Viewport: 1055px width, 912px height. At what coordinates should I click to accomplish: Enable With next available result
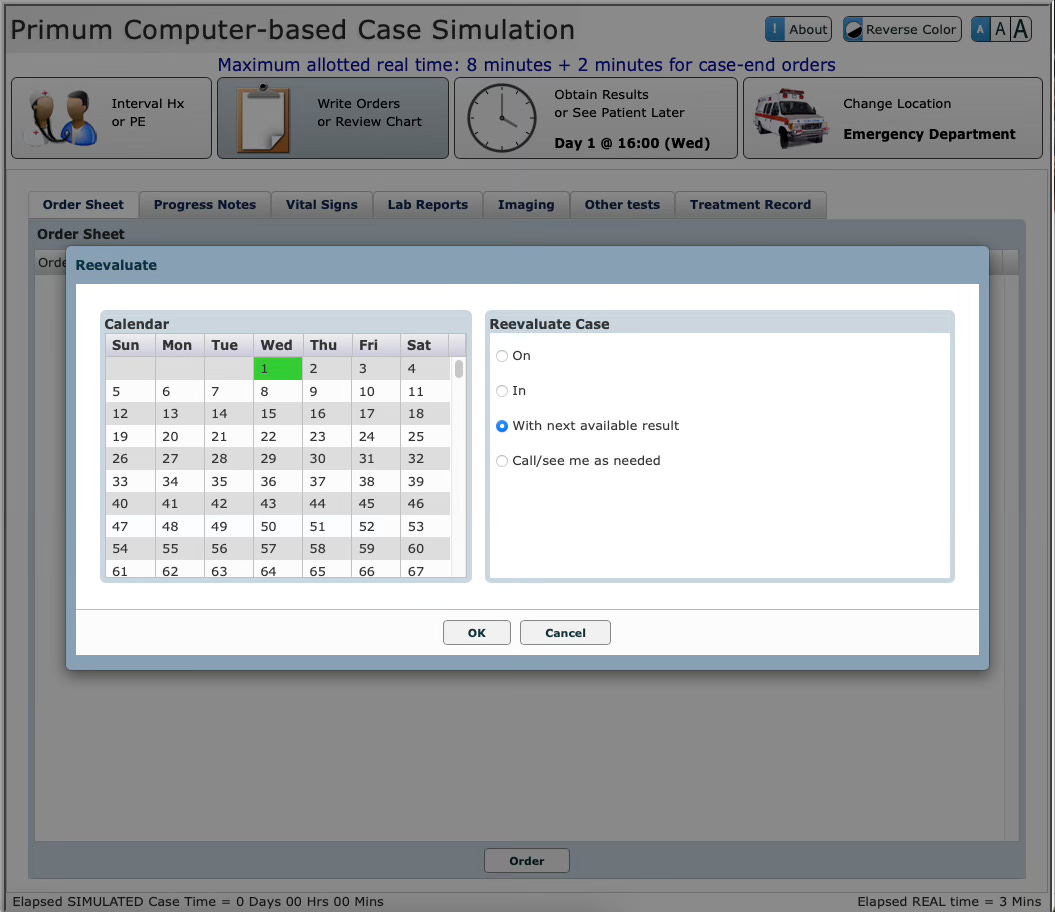(x=501, y=426)
